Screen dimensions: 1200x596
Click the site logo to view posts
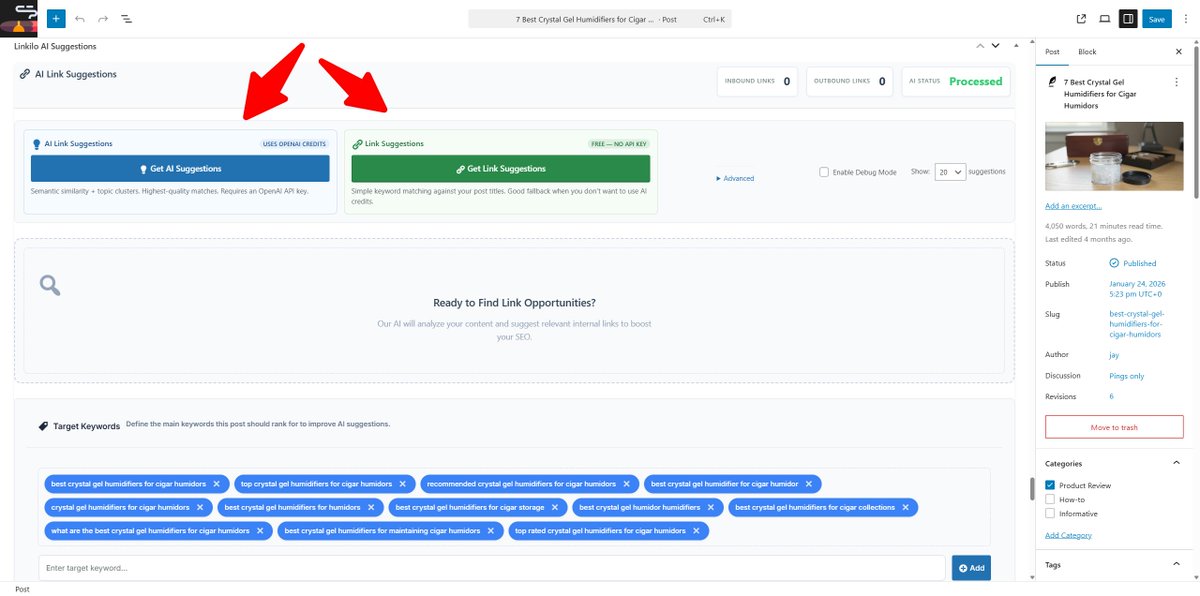coord(19,18)
